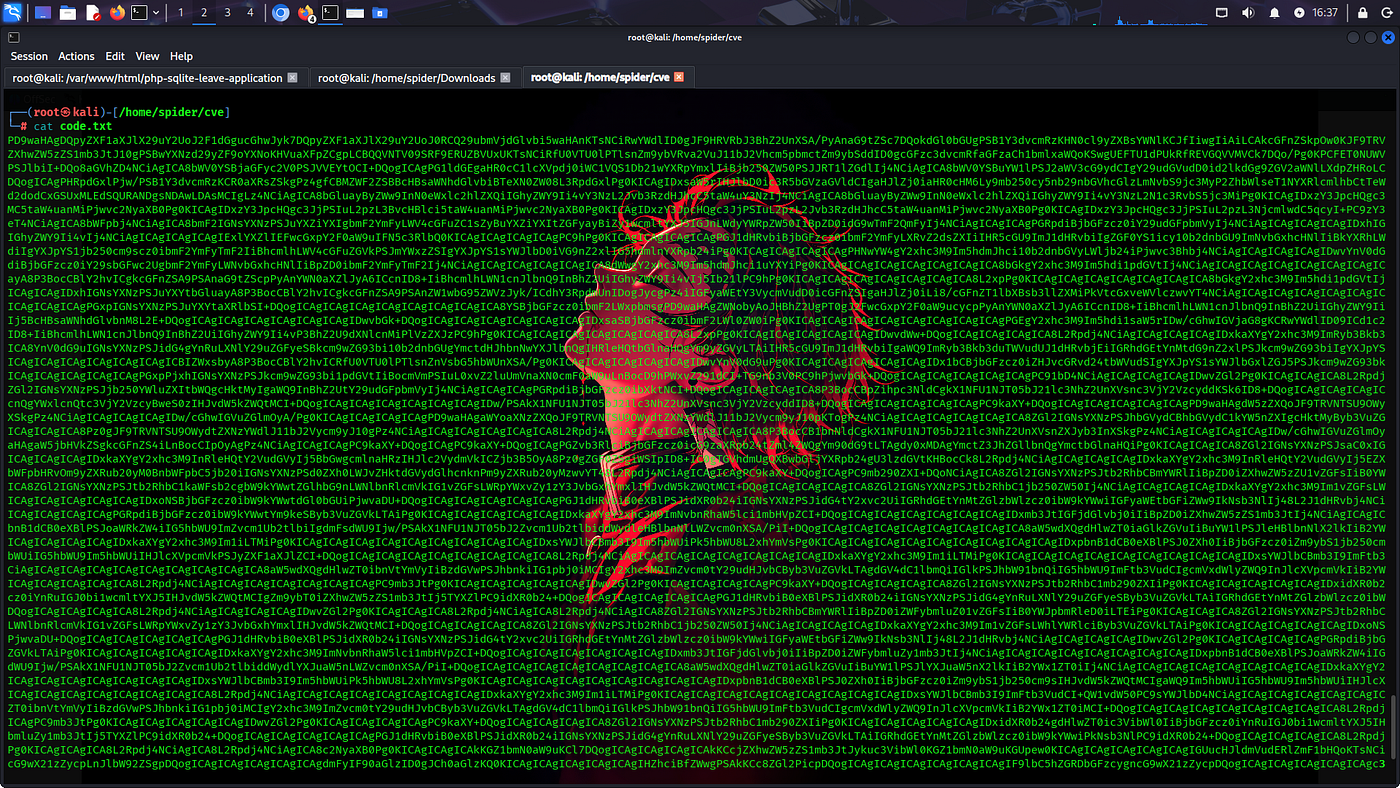Click the terminal window menu icon in the title bar
Viewport: 1400px width, 788px height.
(x=15, y=37)
